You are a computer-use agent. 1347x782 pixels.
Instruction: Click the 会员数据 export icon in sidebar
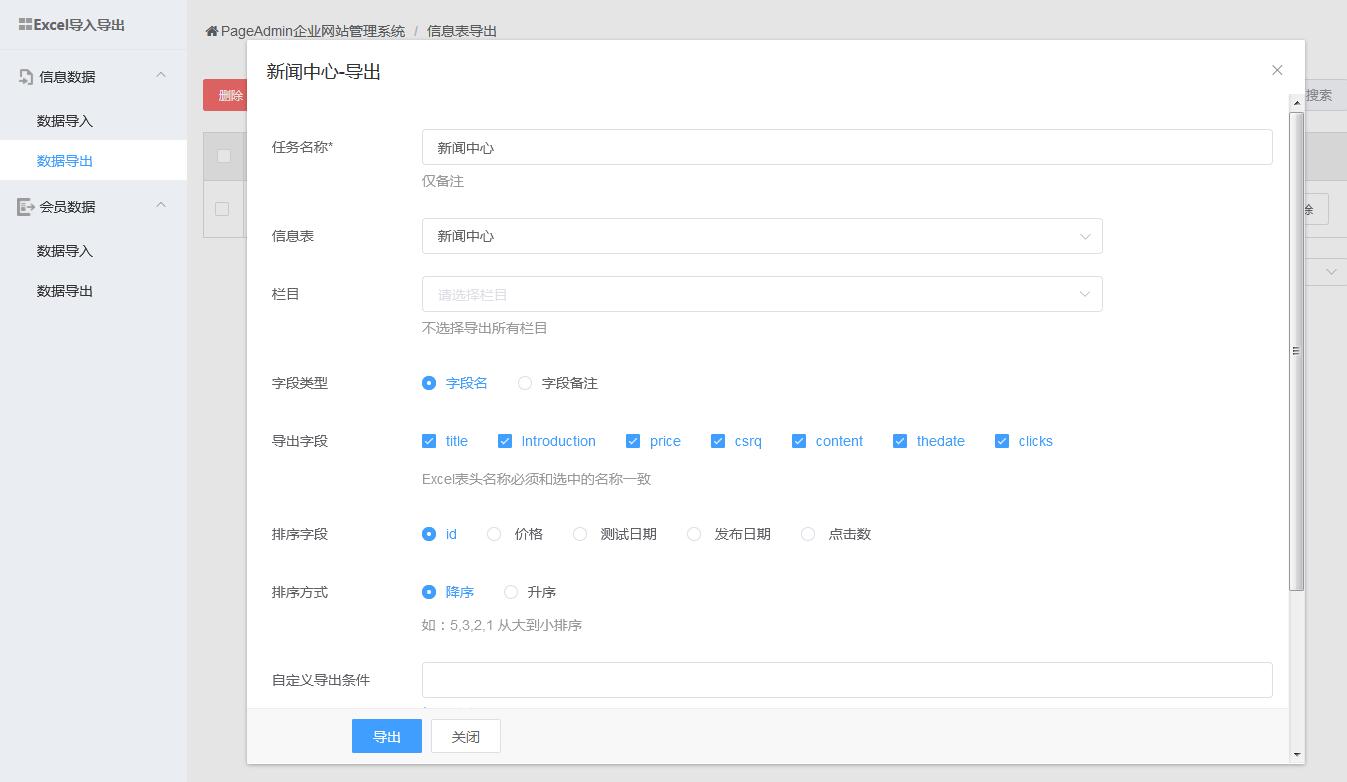(x=26, y=207)
